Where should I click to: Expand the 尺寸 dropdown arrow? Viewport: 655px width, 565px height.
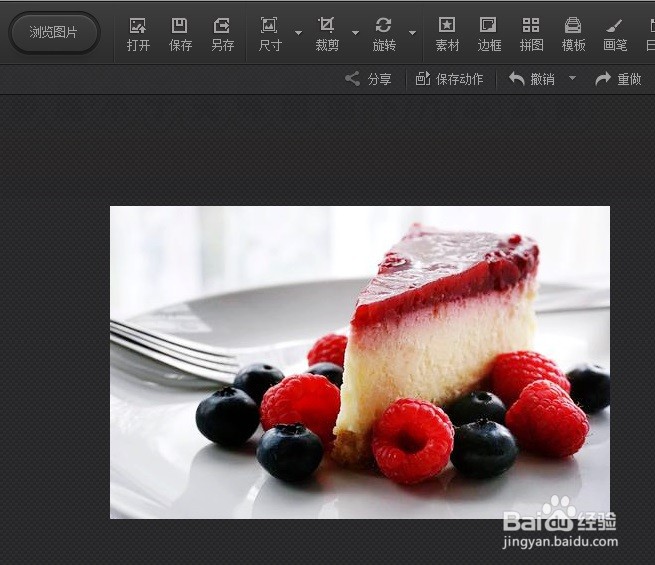(x=298, y=33)
